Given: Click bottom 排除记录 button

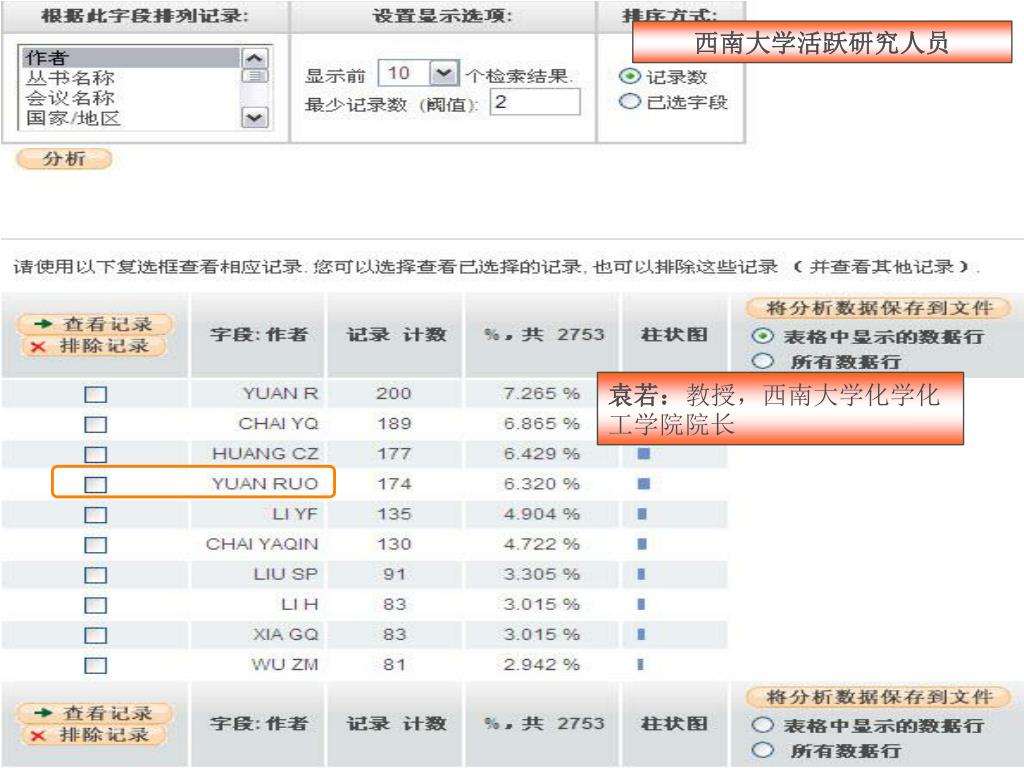Looking at the screenshot, I should [94, 735].
